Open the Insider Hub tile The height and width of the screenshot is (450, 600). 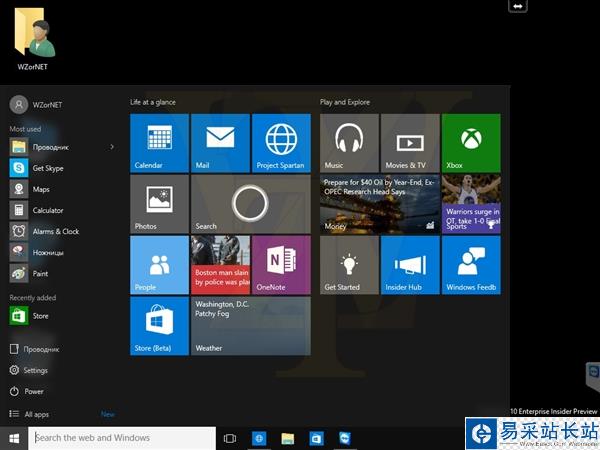[410, 265]
